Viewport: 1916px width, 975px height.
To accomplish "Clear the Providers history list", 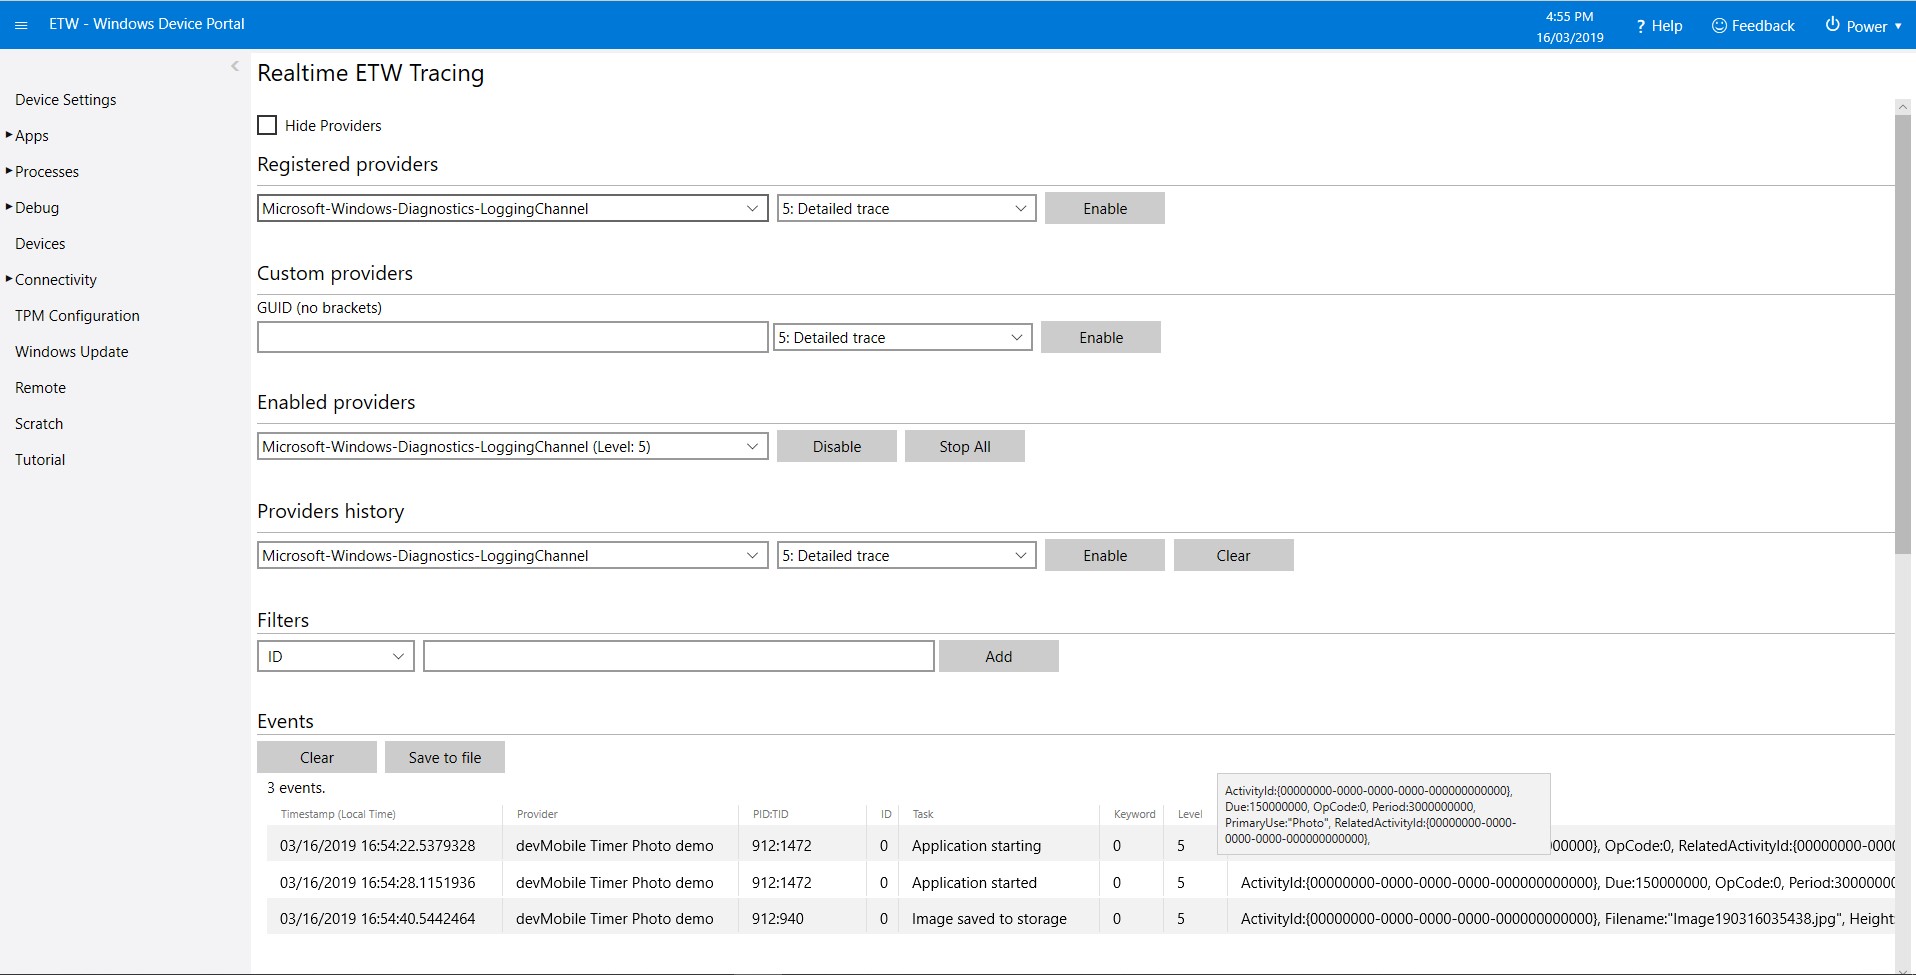I will click(1233, 555).
